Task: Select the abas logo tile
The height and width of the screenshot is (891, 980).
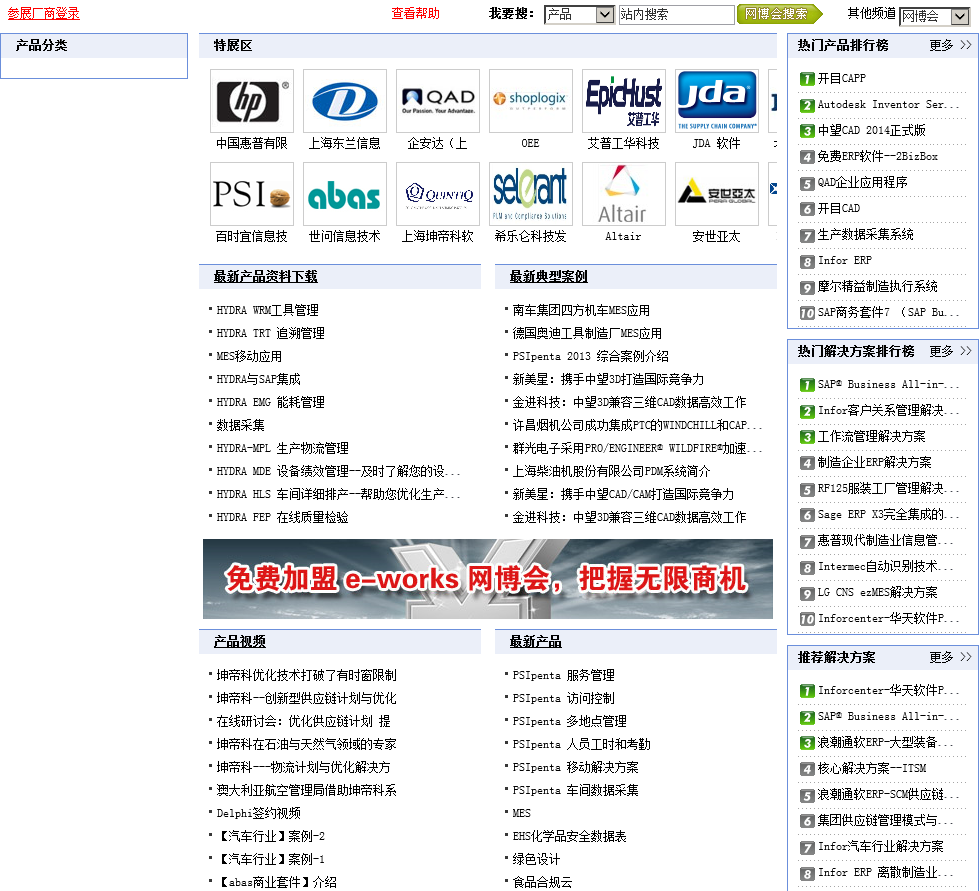Action: pos(345,194)
